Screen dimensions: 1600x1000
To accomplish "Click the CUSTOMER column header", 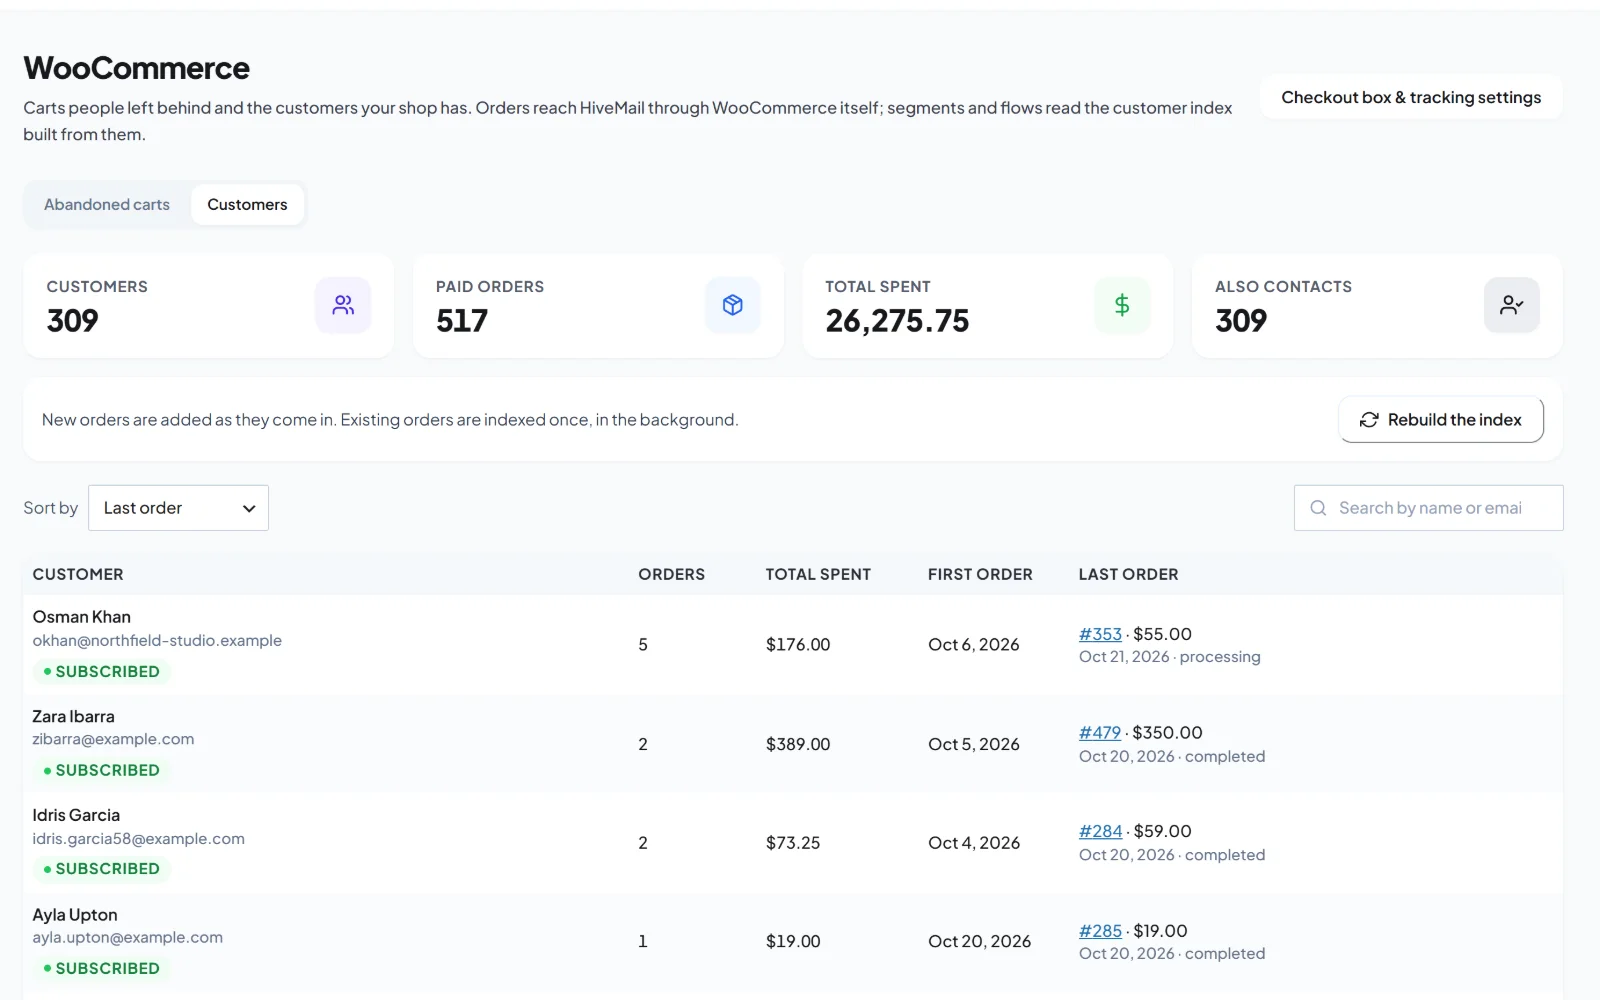I will [78, 575].
